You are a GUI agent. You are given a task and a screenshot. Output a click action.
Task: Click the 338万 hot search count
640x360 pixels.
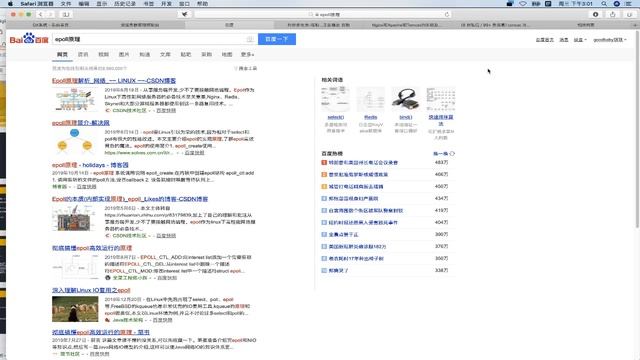(x=441, y=270)
